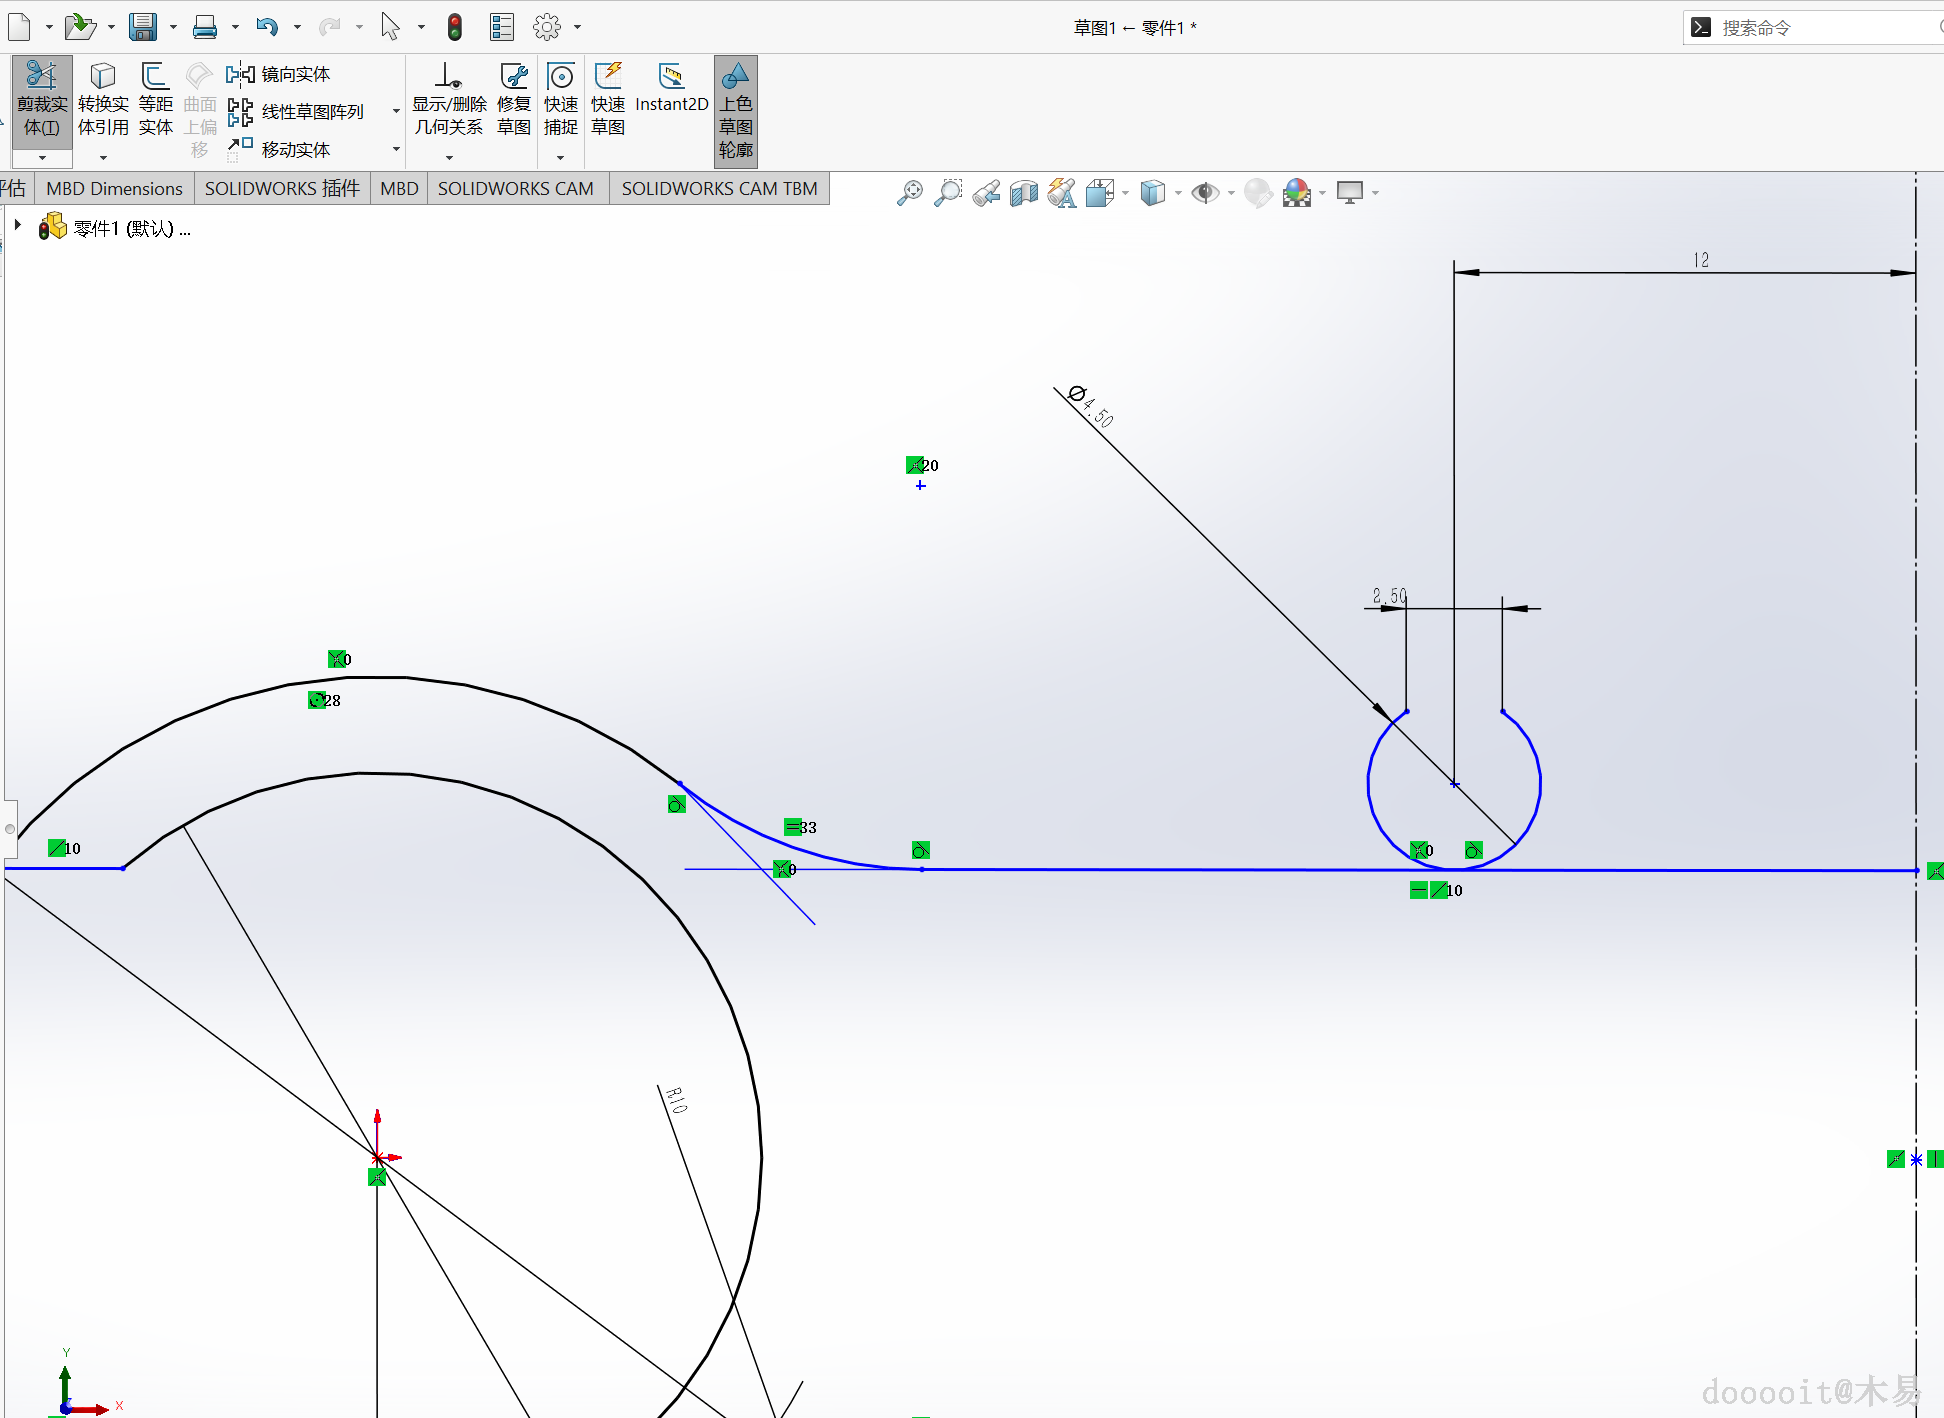This screenshot has width=1944, height=1418.
Task: Click the Mirror Entities (镜向实体) button
Action: tap(279, 74)
